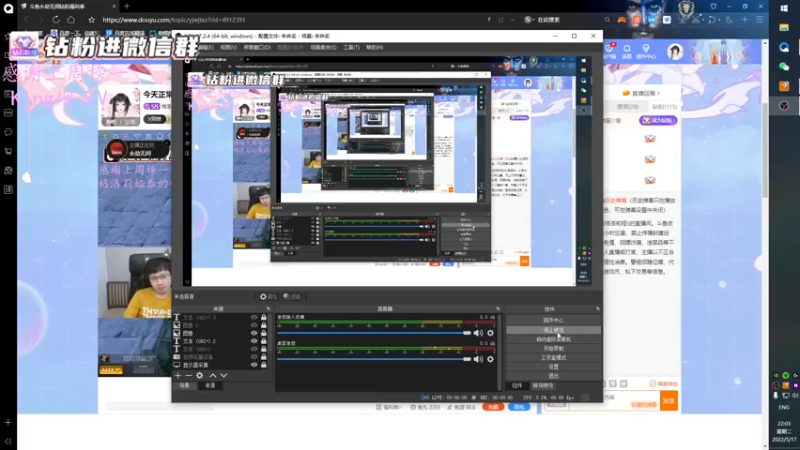The image size is (800, 450).
Task: Open source properties via the sources gear icon
Action: [199, 376]
